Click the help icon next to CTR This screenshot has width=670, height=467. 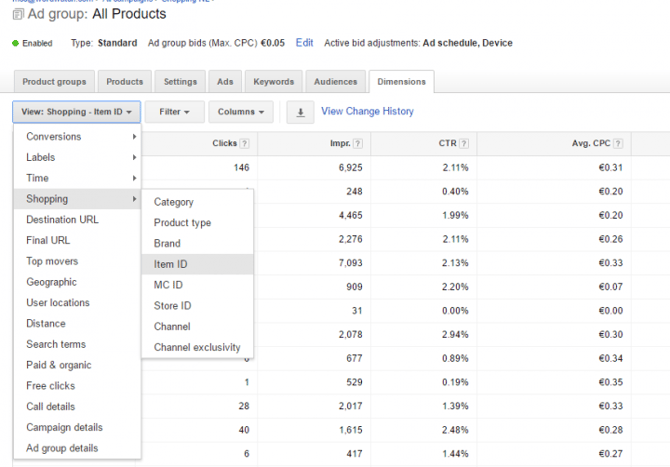[x=464, y=144]
